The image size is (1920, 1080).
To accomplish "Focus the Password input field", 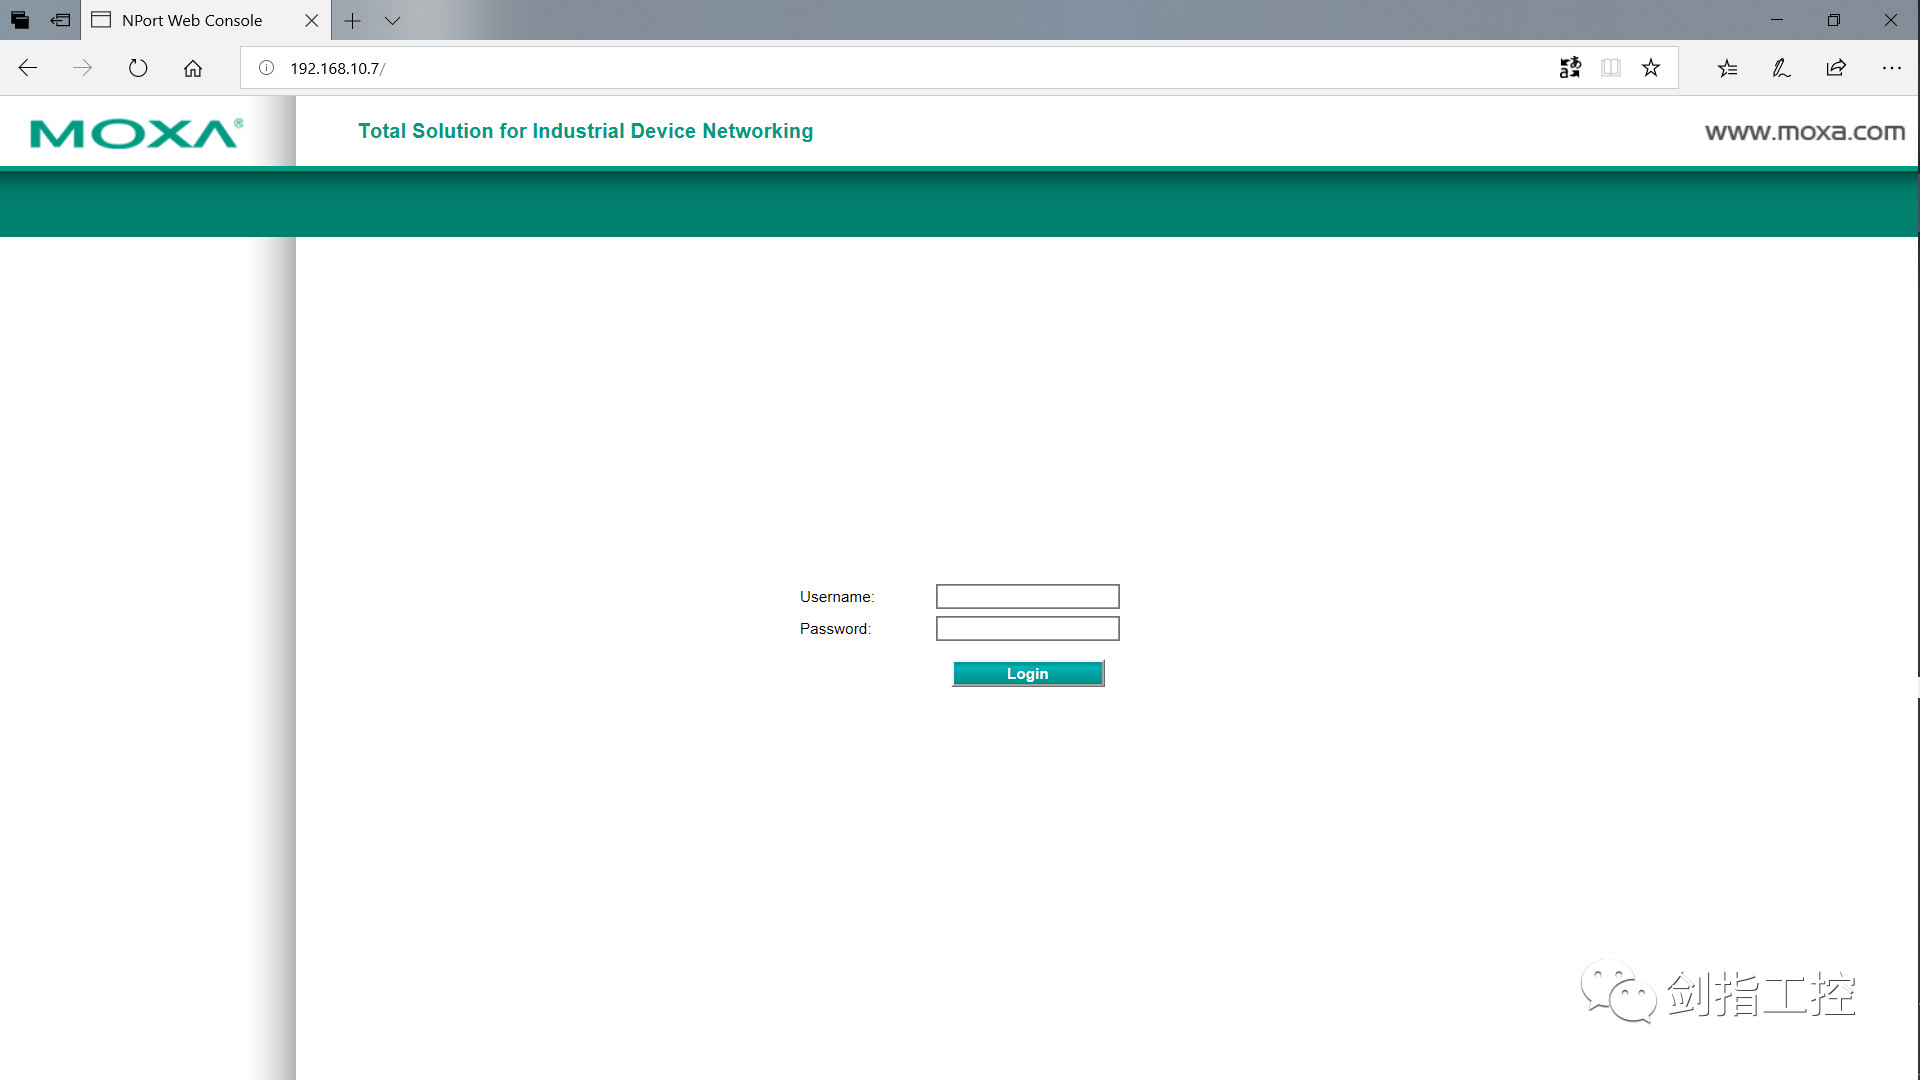I will [1027, 629].
